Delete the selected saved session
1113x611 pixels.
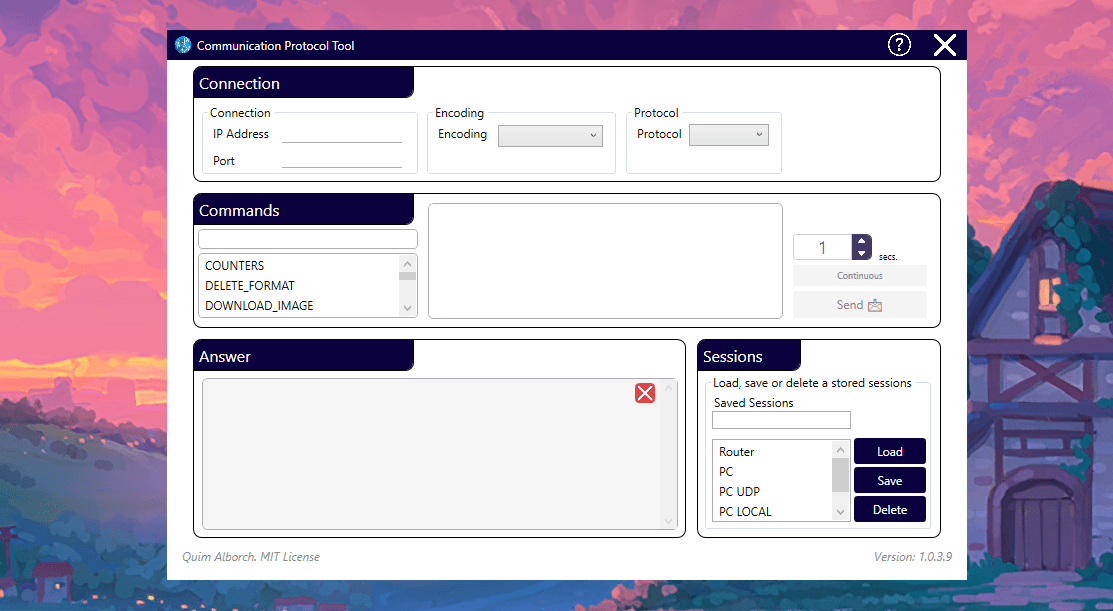point(889,509)
